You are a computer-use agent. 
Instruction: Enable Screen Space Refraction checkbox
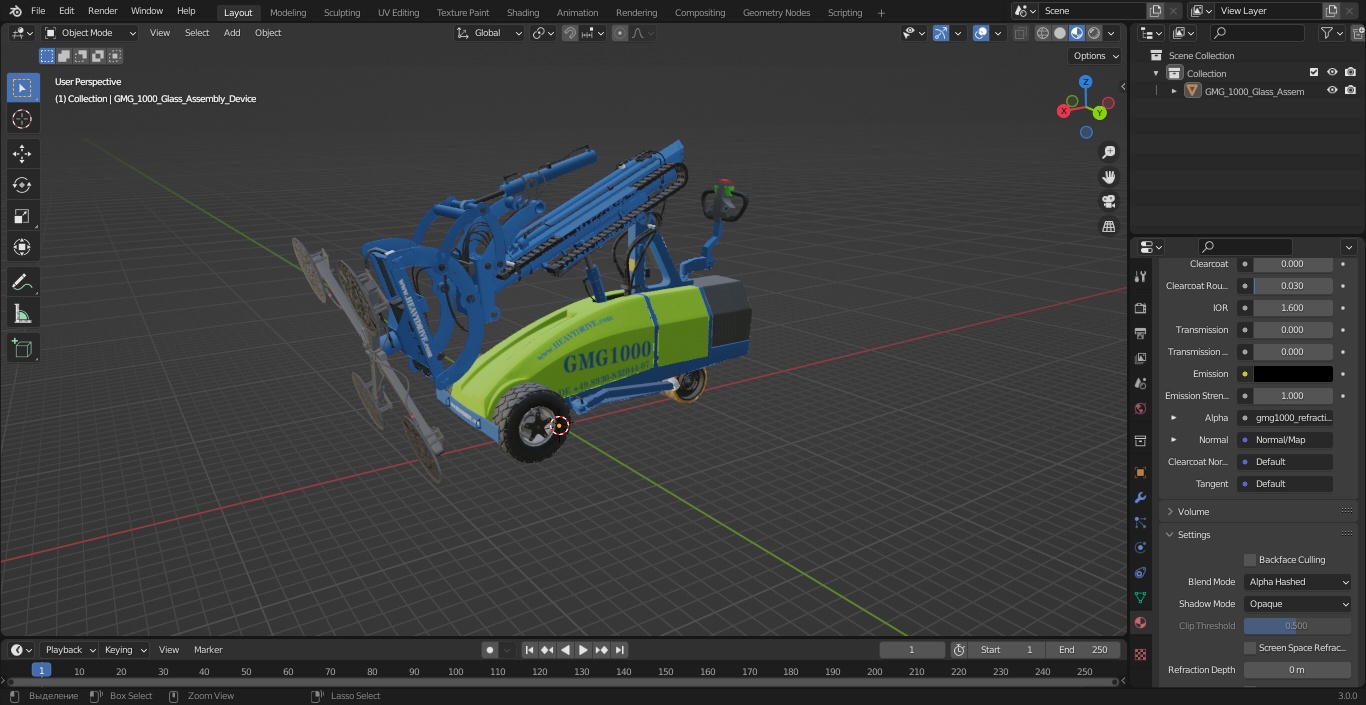click(1249, 648)
